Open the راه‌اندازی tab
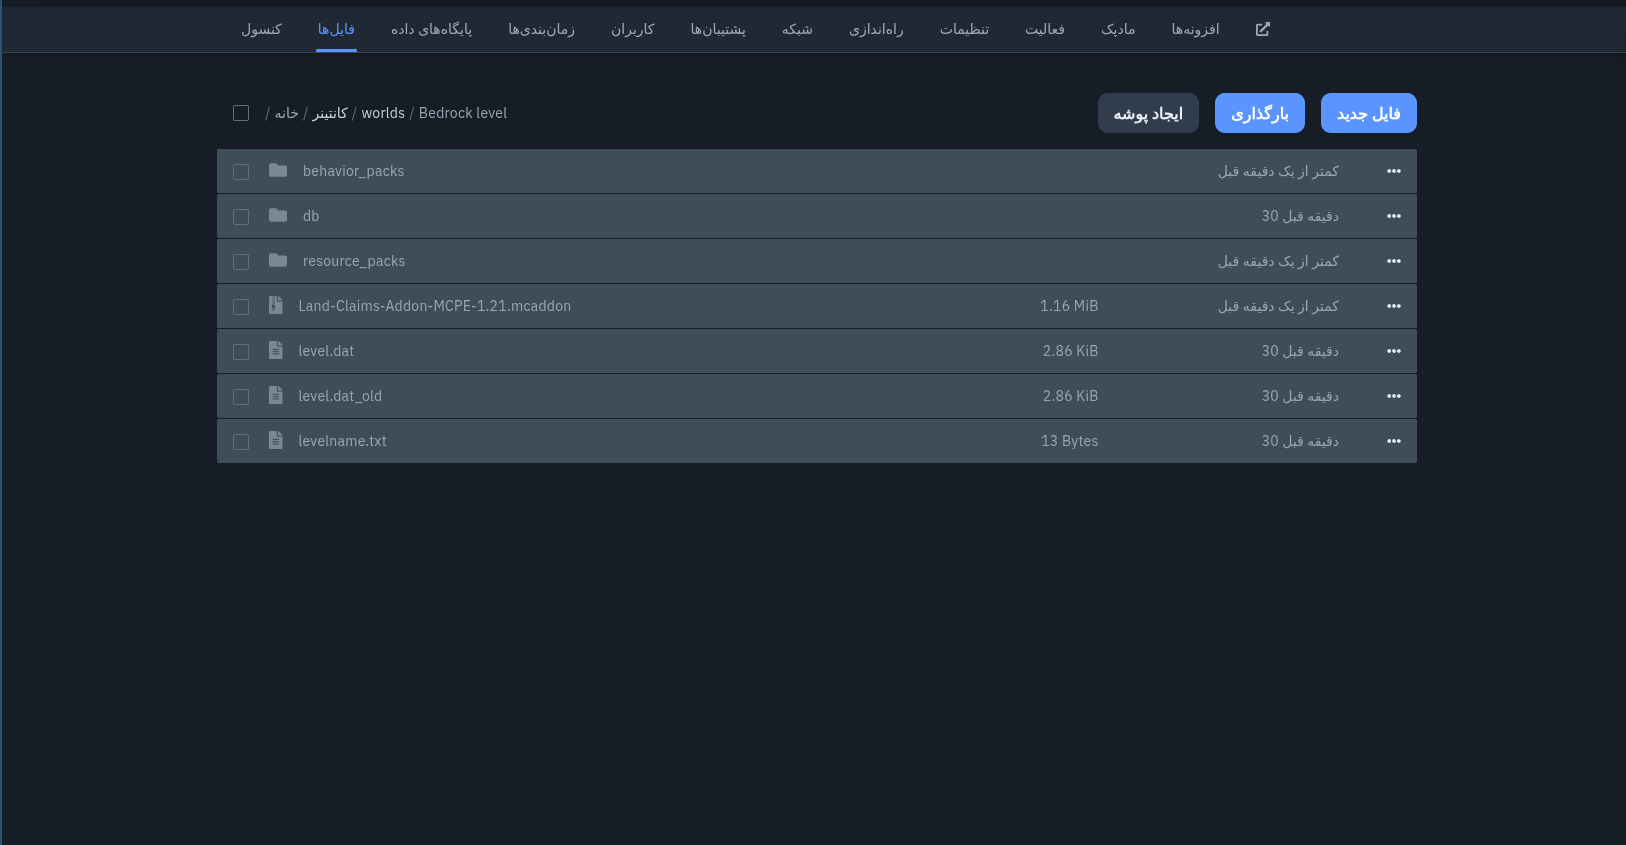The image size is (1626, 845). (876, 30)
